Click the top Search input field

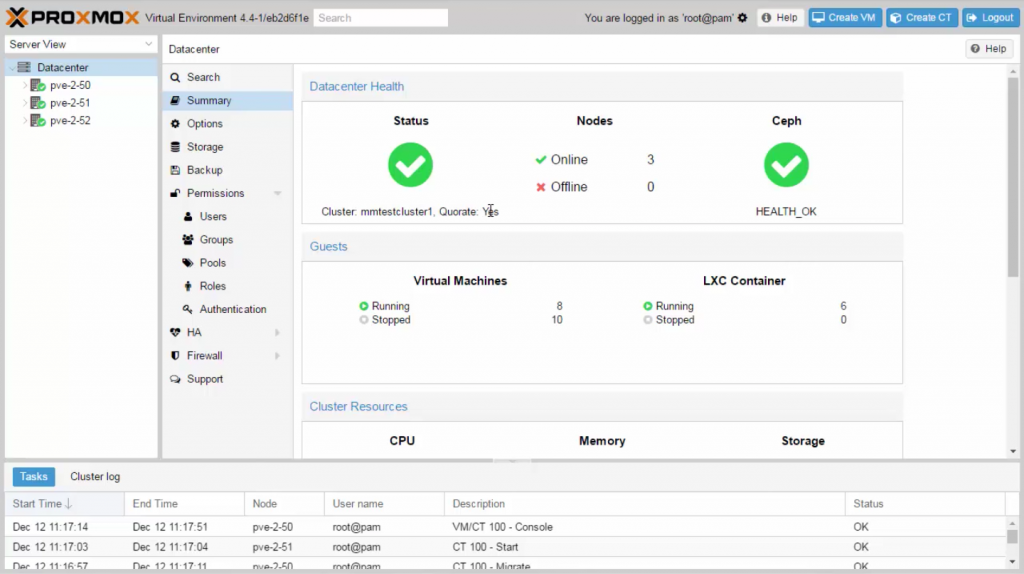point(380,18)
